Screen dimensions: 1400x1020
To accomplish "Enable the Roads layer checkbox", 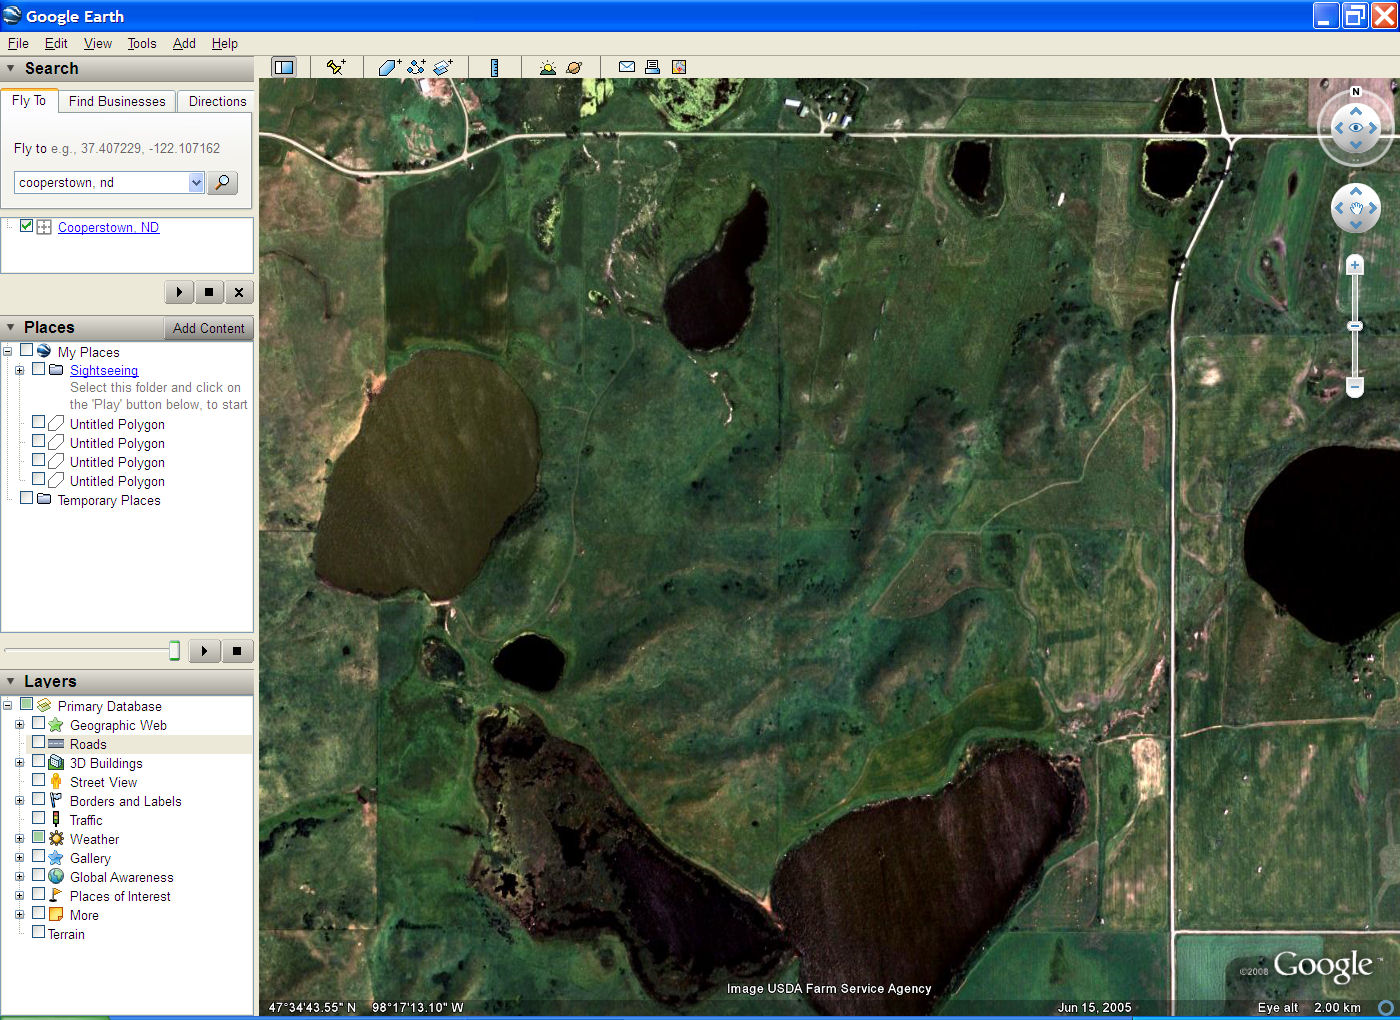I will [x=39, y=742].
